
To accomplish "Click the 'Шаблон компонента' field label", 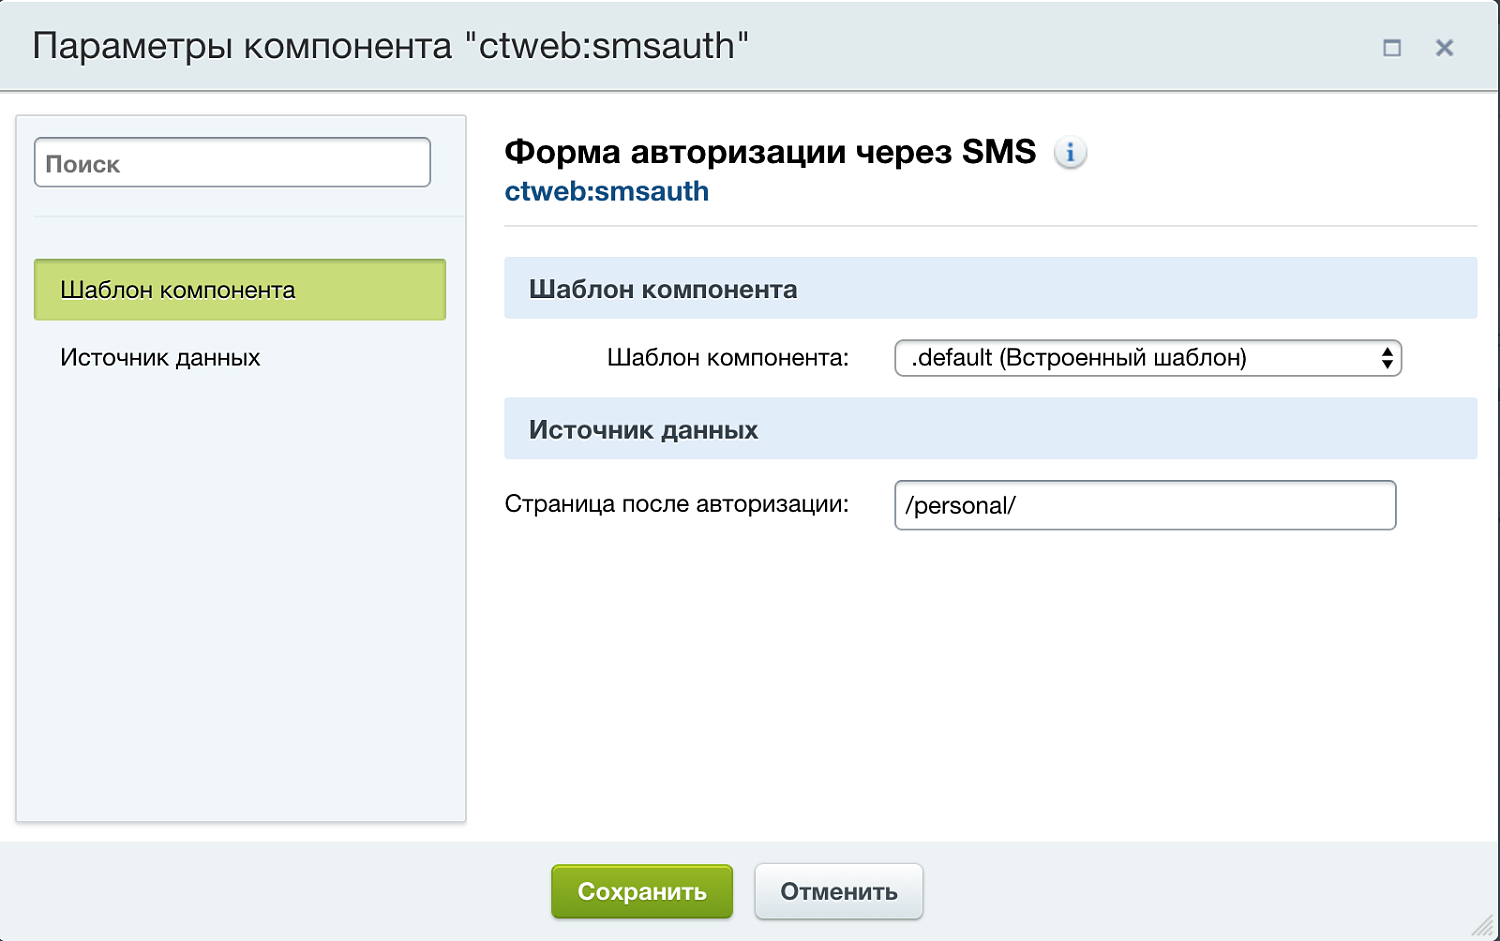I will [727, 358].
